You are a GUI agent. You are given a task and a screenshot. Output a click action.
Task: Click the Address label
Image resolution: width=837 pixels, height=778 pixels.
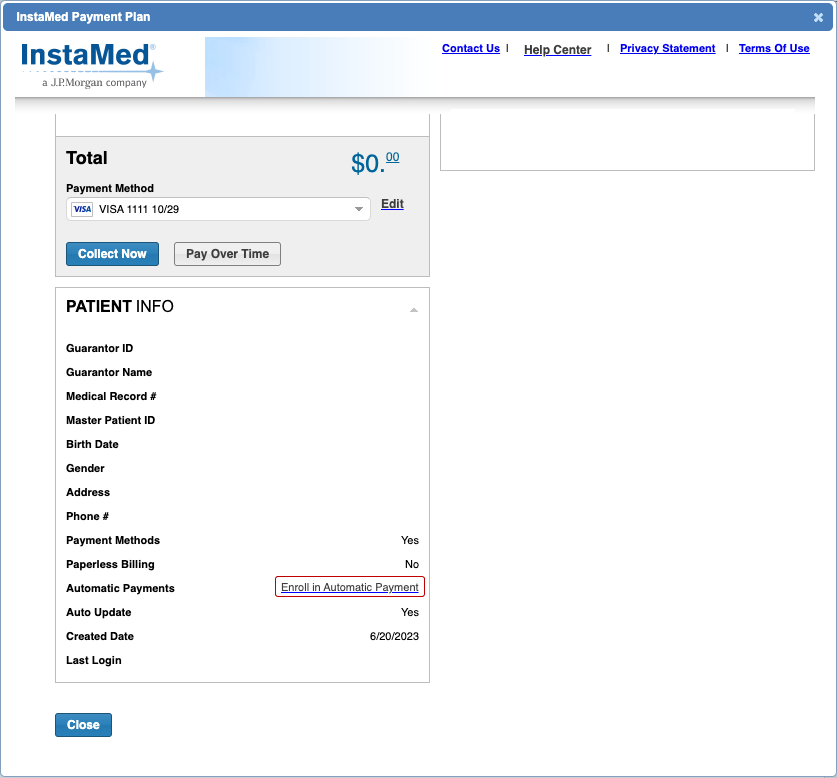click(88, 492)
